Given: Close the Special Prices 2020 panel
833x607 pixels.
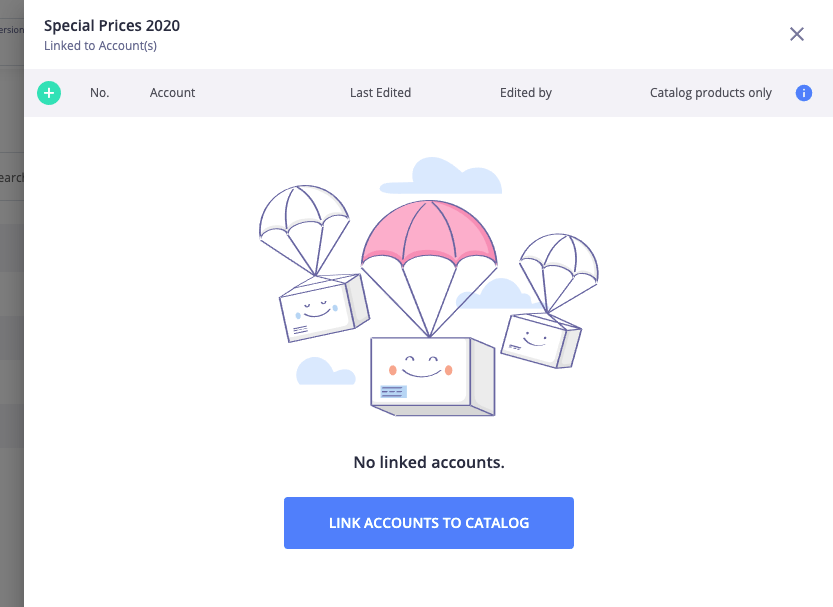Looking at the screenshot, I should (x=796, y=34).
